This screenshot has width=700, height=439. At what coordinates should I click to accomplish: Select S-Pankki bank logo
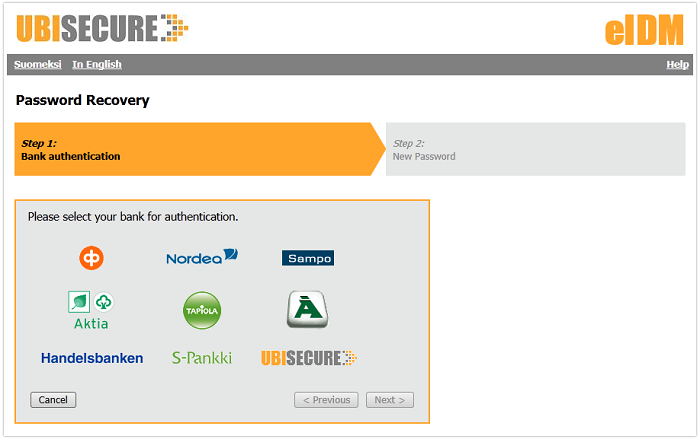pyautogui.click(x=202, y=358)
